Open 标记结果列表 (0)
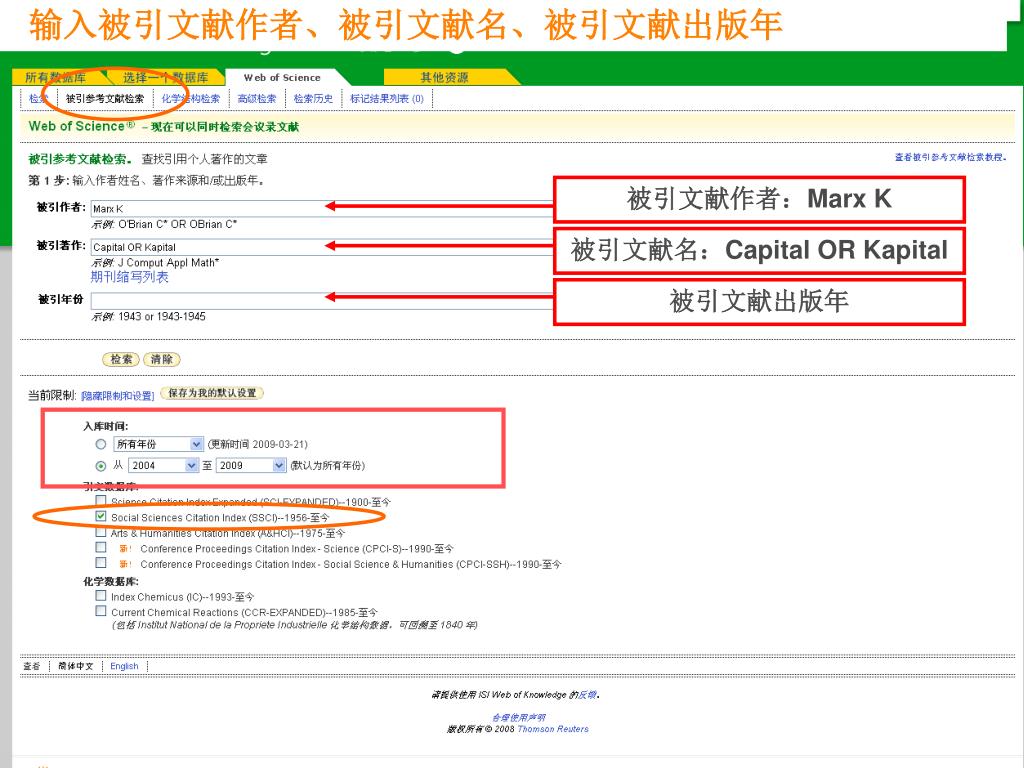Viewport: 1024px width, 768px height. 387,99
